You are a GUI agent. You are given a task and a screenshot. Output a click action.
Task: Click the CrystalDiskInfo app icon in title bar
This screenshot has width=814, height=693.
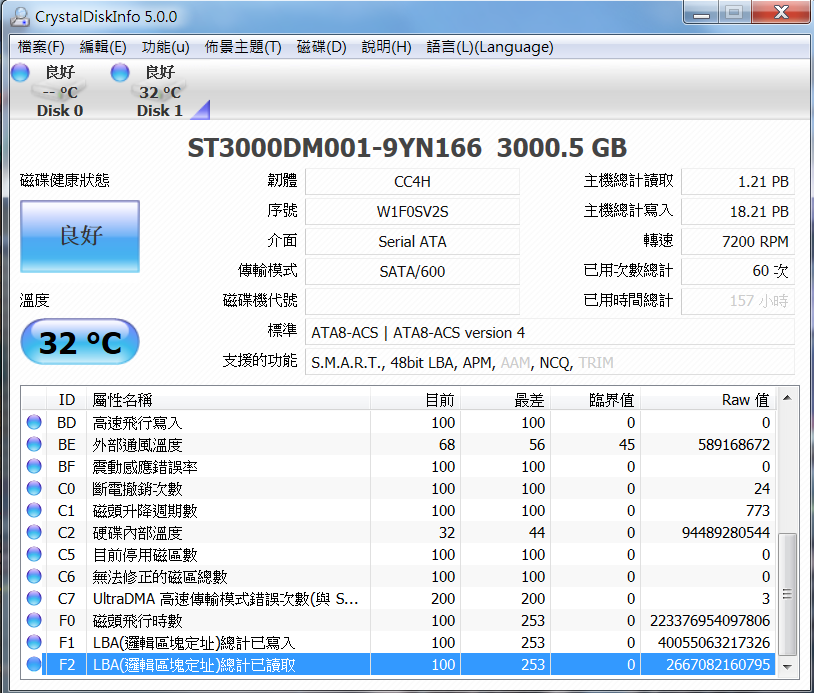point(18,16)
